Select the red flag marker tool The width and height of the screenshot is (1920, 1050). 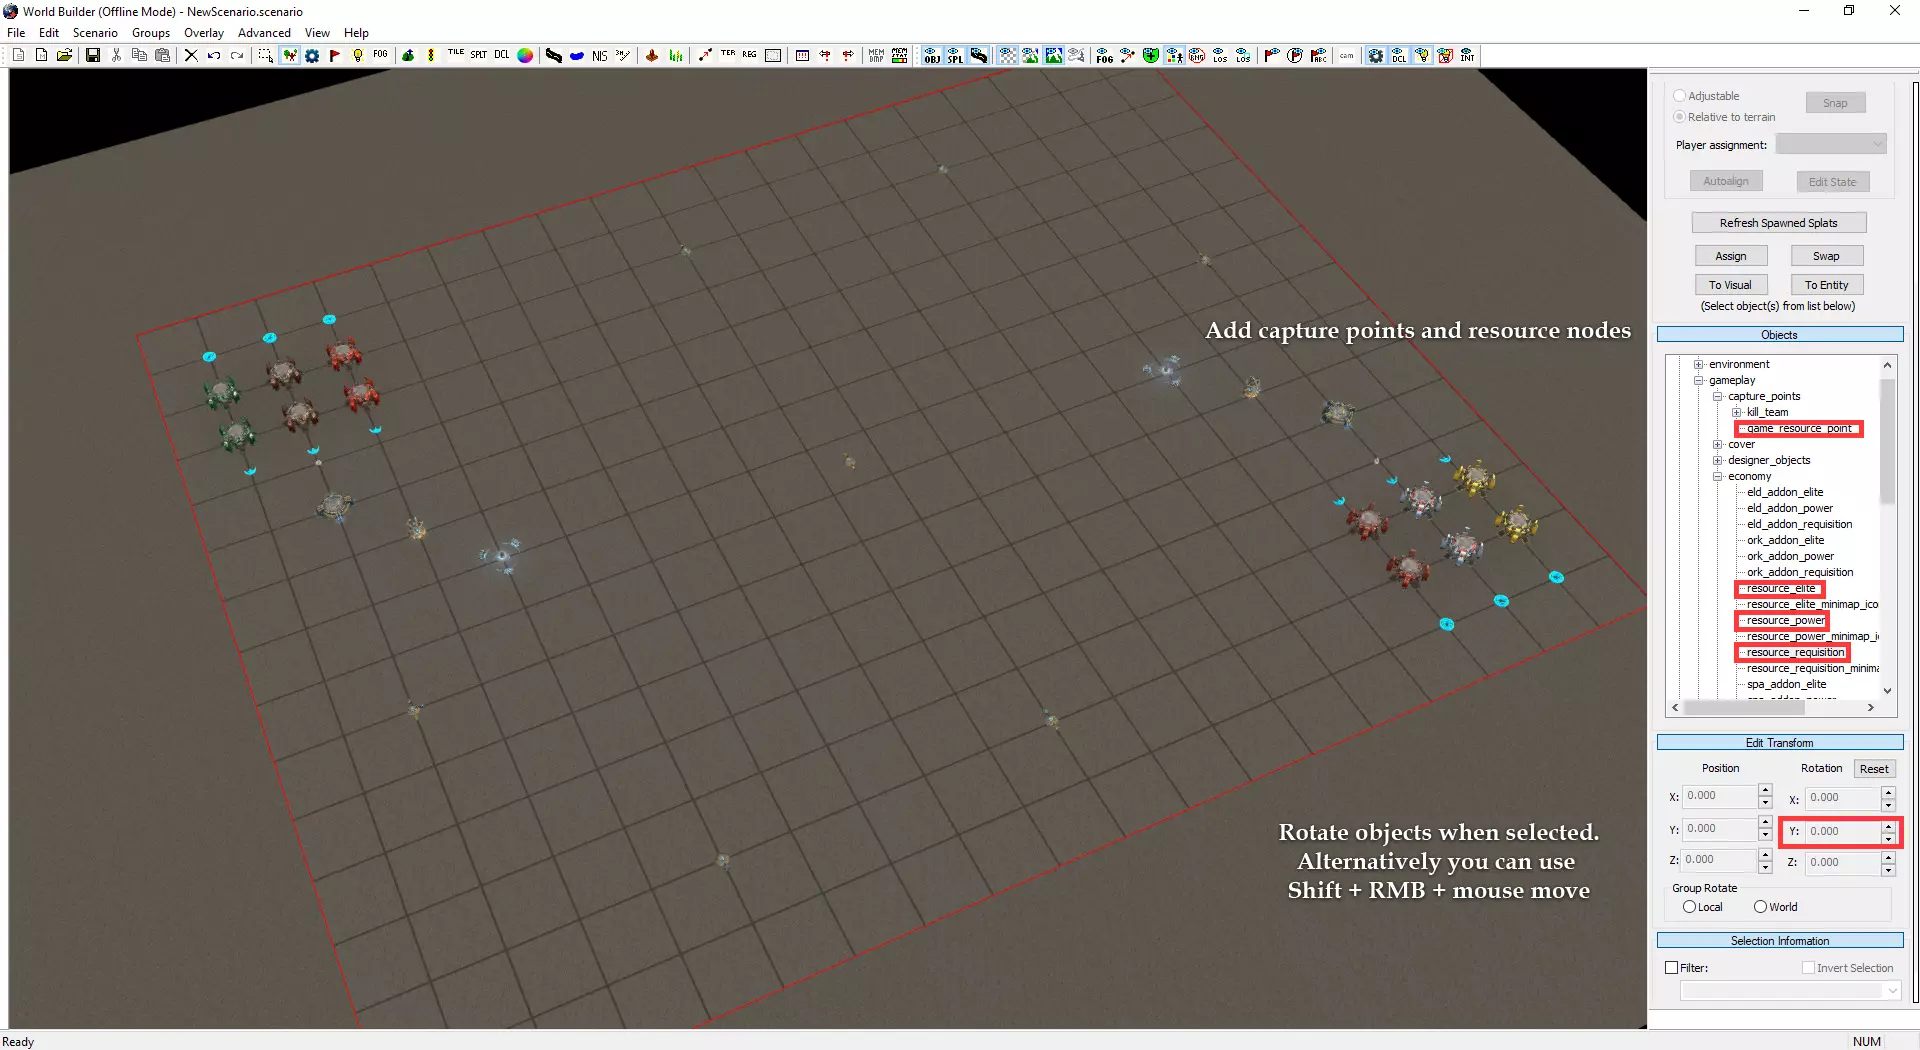click(x=335, y=56)
